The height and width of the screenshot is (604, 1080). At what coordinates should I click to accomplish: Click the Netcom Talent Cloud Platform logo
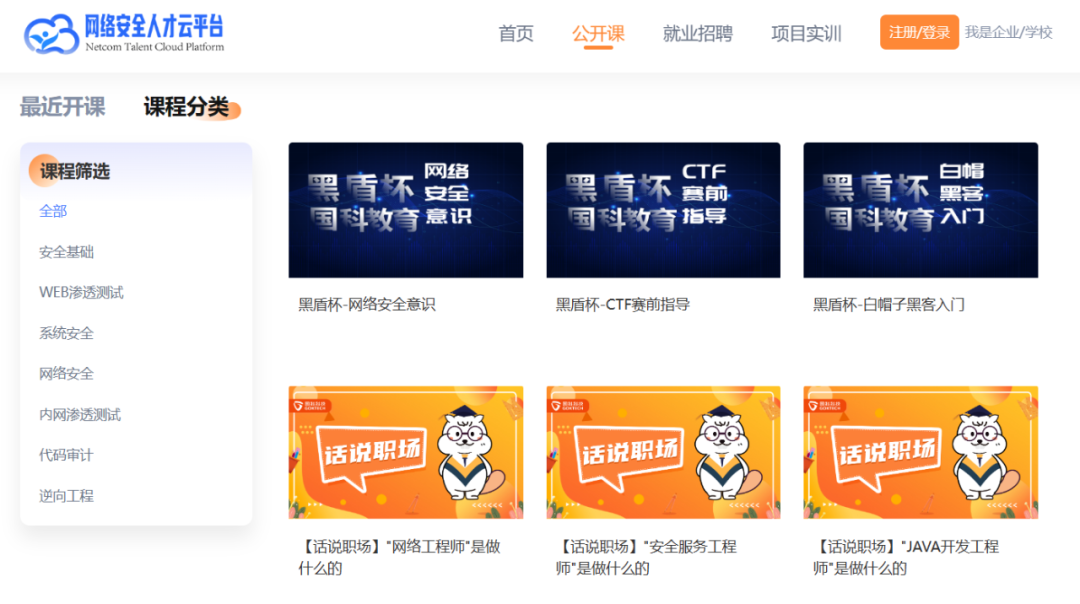pos(124,33)
